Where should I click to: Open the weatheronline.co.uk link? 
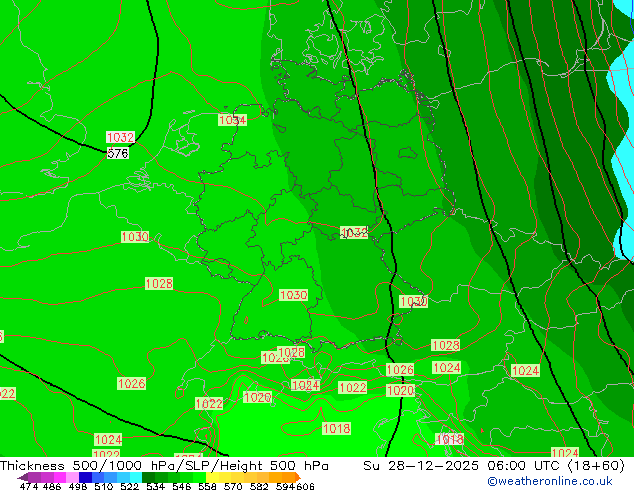(550, 481)
